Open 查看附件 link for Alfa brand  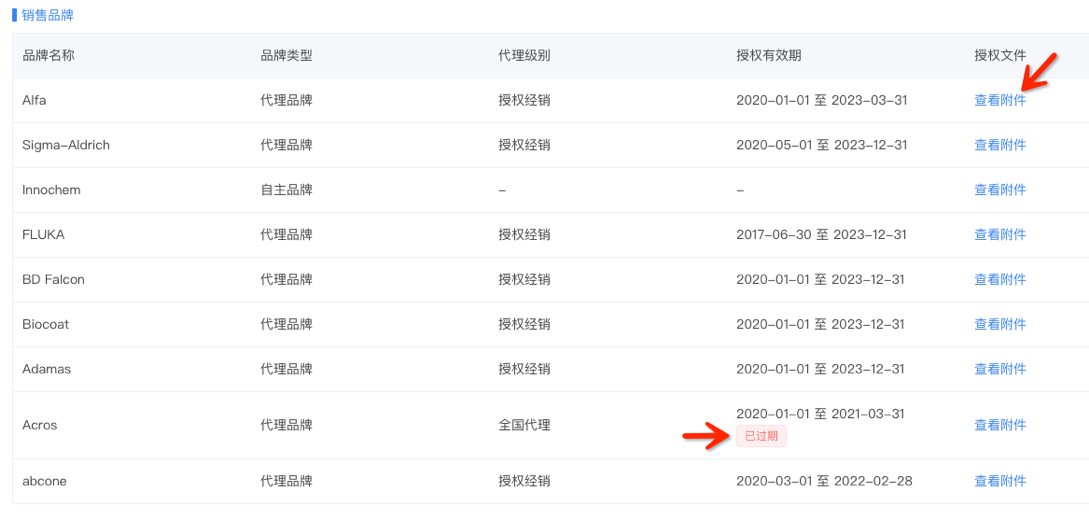click(x=1000, y=100)
